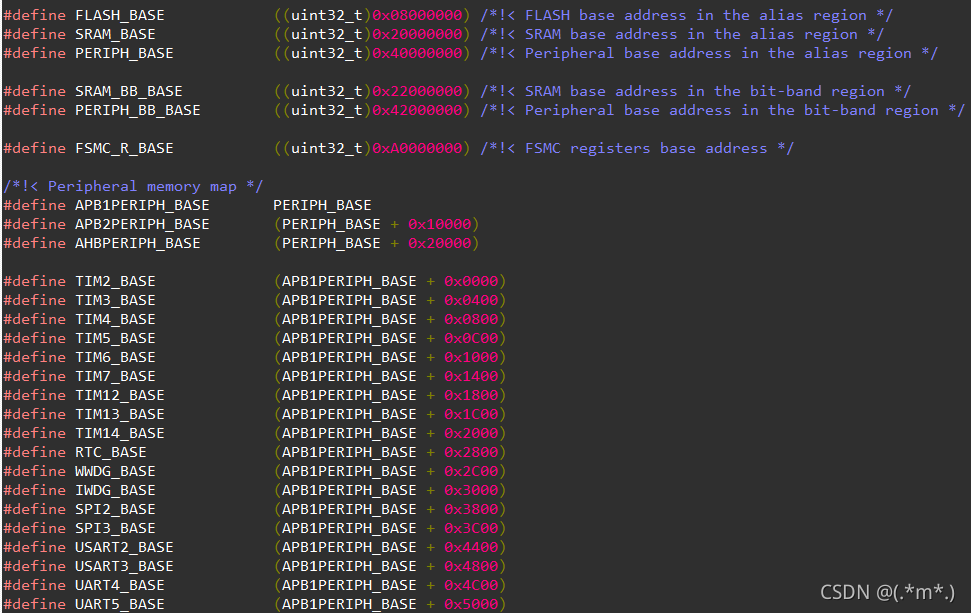This screenshot has width=971, height=613.
Task: Click offset 0x1C00 on TIM13 line
Action: click(471, 414)
